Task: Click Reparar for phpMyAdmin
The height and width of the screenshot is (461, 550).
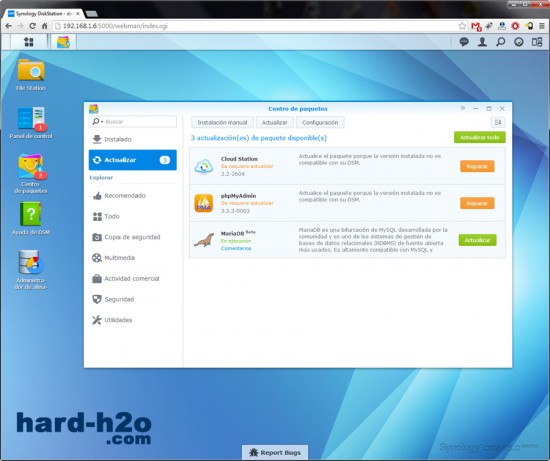Action: (x=477, y=203)
